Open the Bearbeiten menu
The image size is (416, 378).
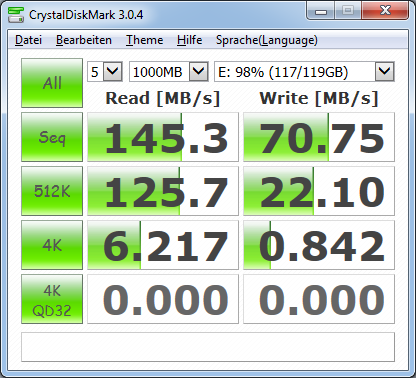tap(84, 40)
